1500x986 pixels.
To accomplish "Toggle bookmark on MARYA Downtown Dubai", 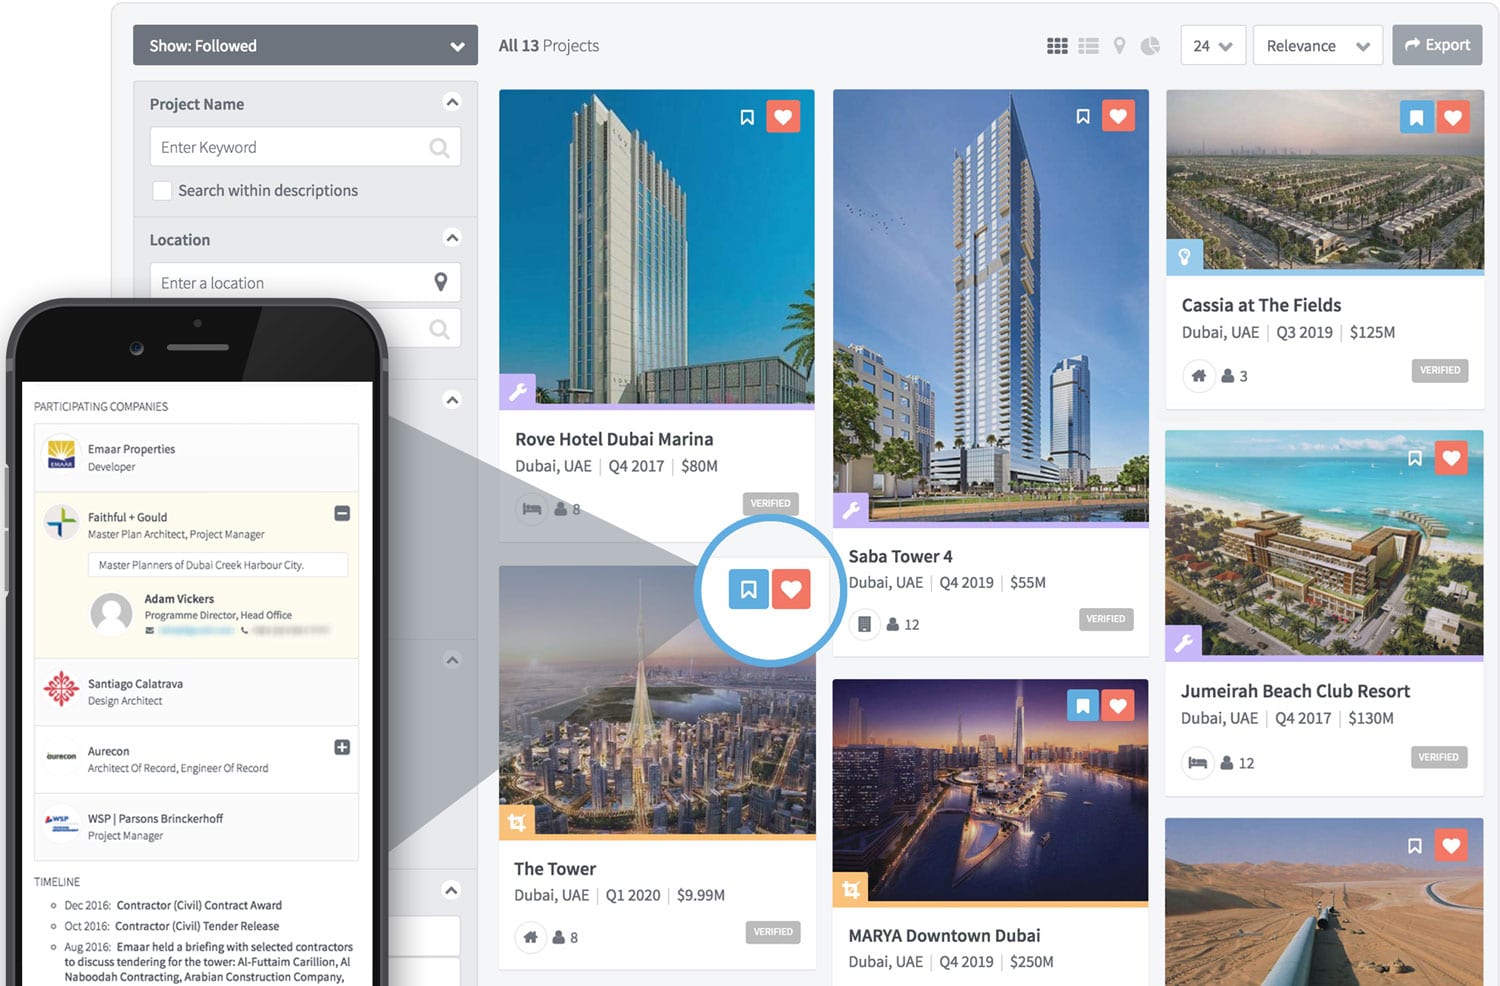I will click(1082, 706).
